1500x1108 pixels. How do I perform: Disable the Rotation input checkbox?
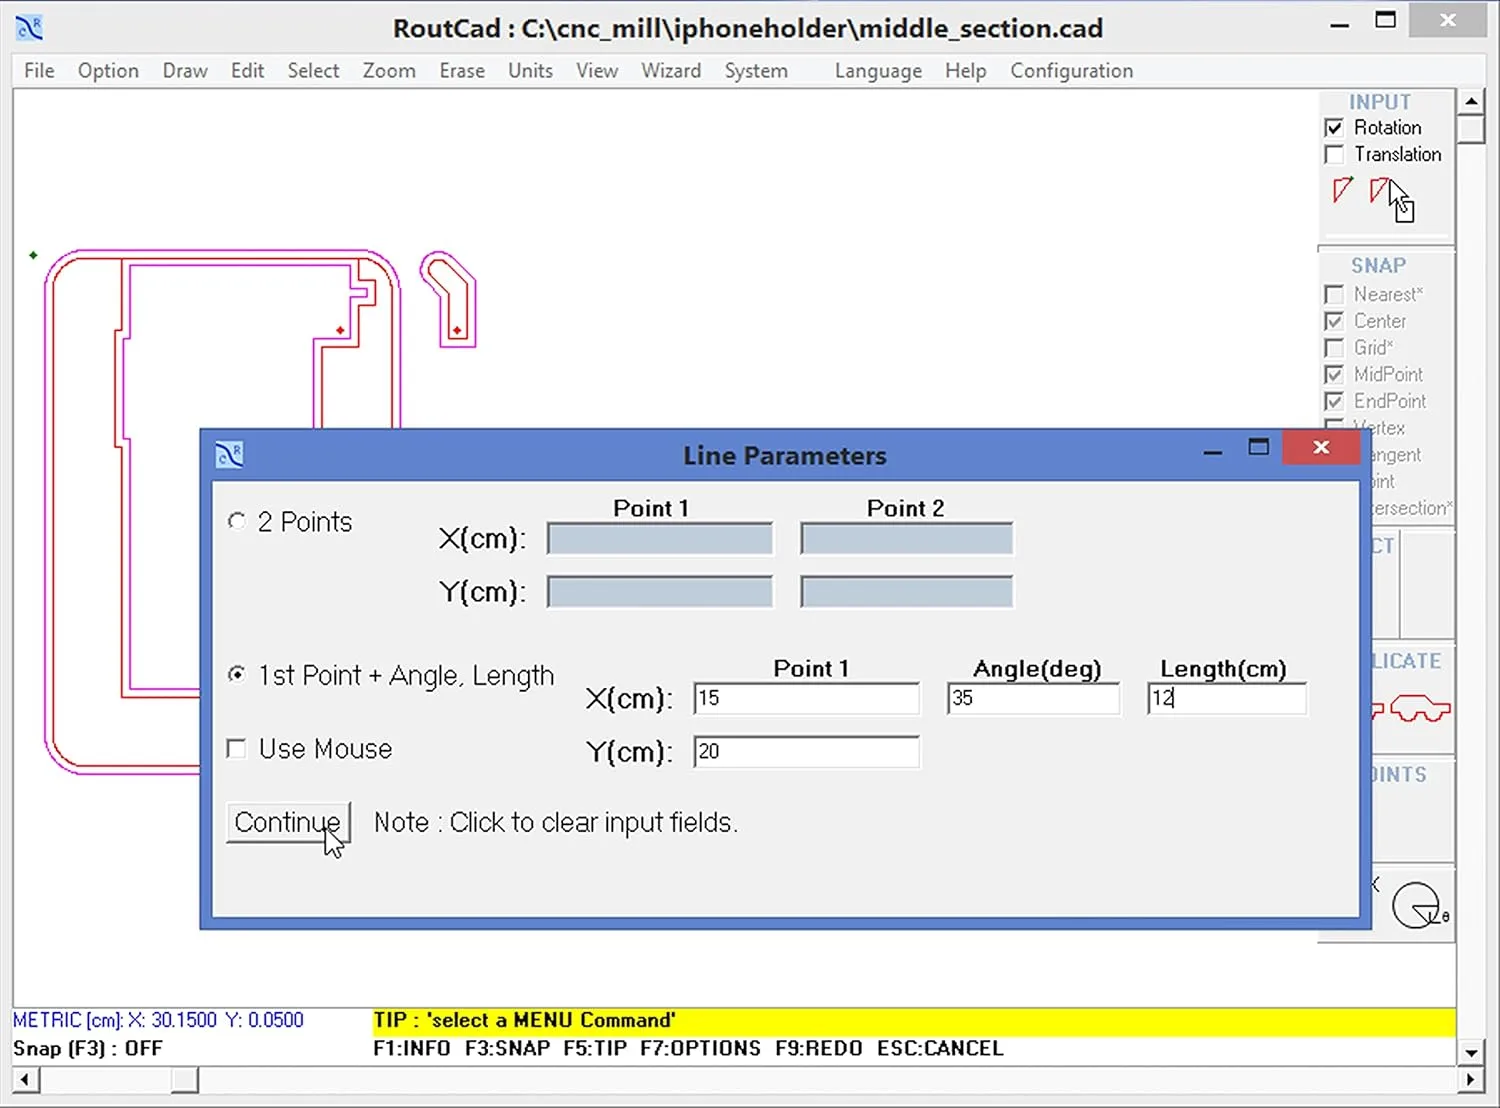click(x=1334, y=127)
